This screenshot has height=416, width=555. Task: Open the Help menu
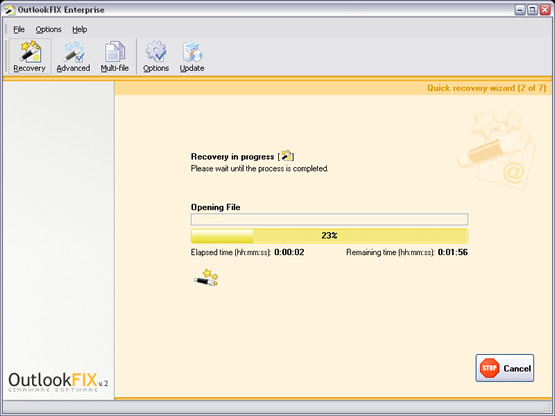(80, 29)
